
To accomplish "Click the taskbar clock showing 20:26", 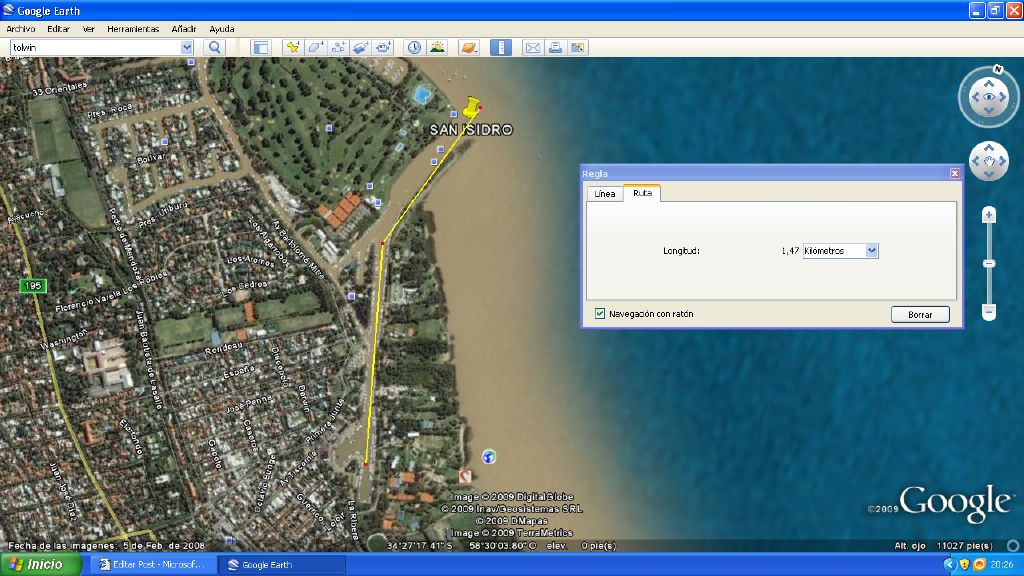I will [x=1002, y=564].
